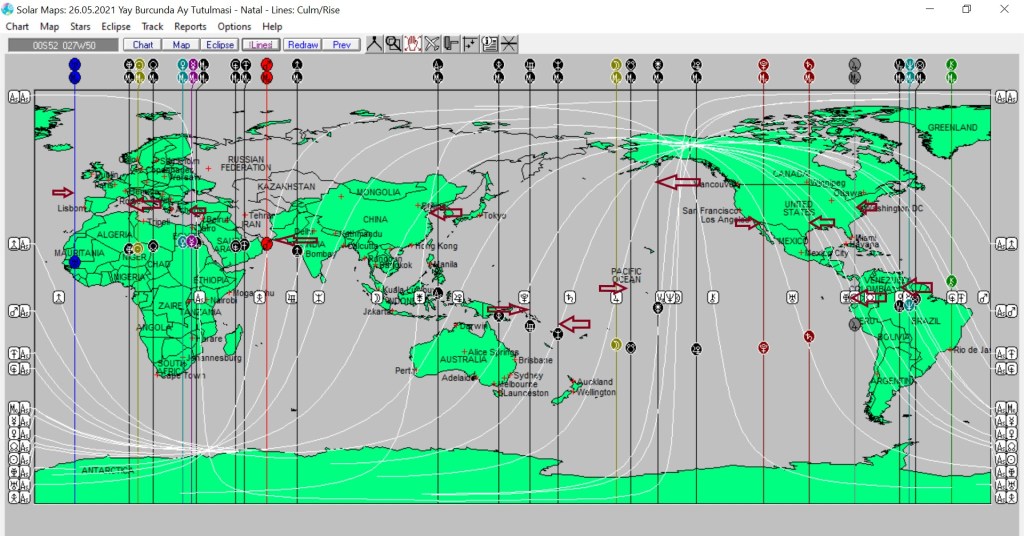
Task: Click the blue planet marker at top
Action: pyautogui.click(x=75, y=64)
